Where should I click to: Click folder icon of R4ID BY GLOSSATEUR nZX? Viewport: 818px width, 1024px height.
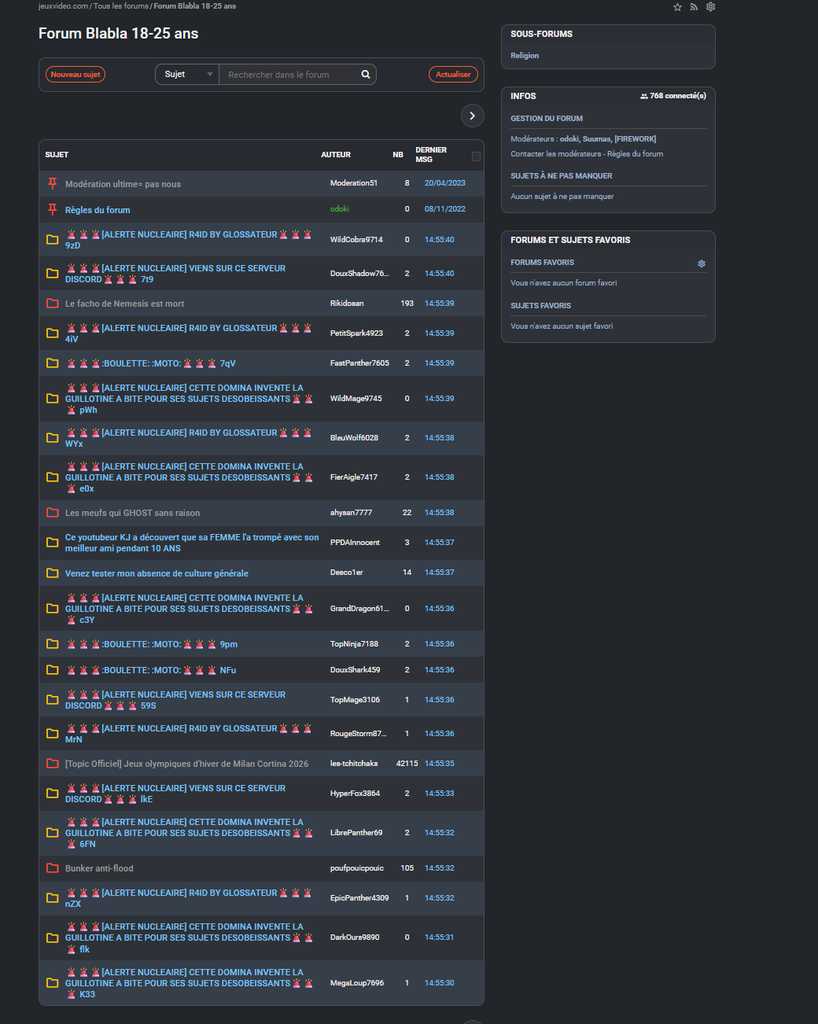(x=52, y=898)
